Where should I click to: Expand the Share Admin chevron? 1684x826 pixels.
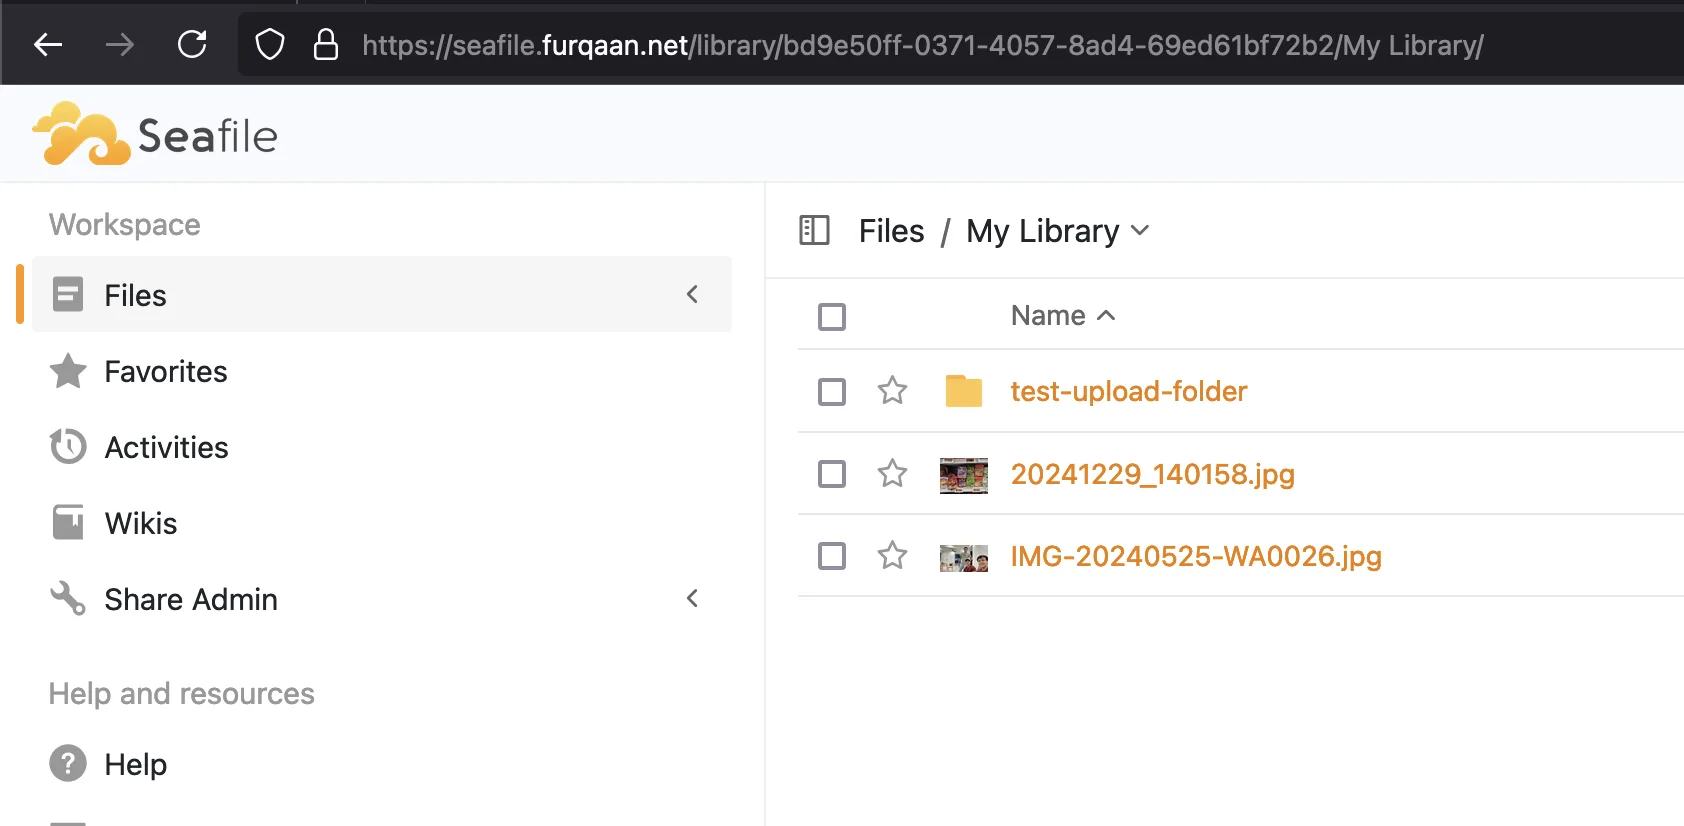(692, 599)
